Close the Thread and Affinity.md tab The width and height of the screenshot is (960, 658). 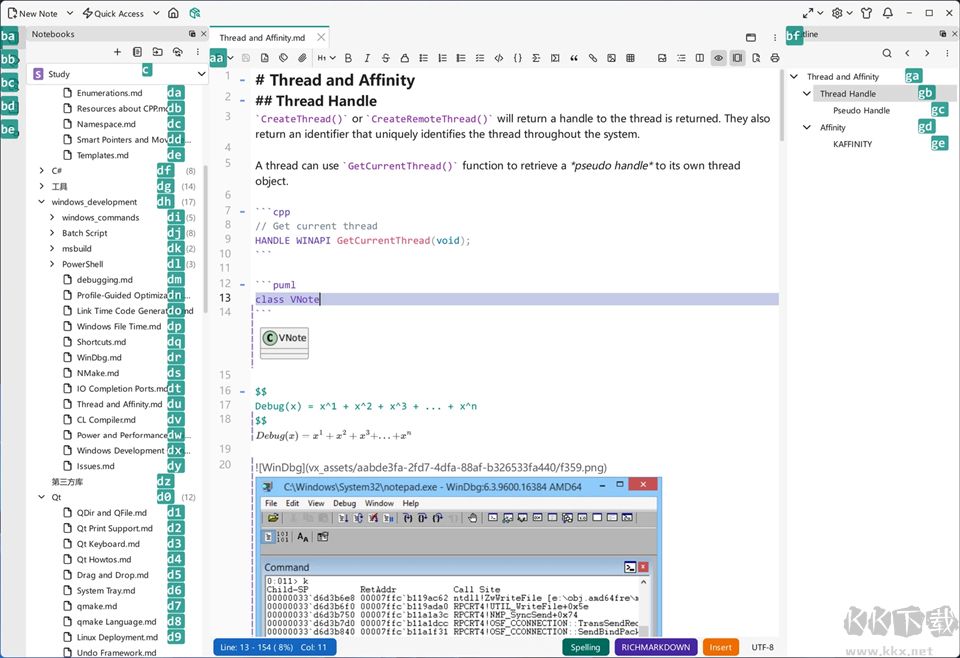[x=321, y=37]
